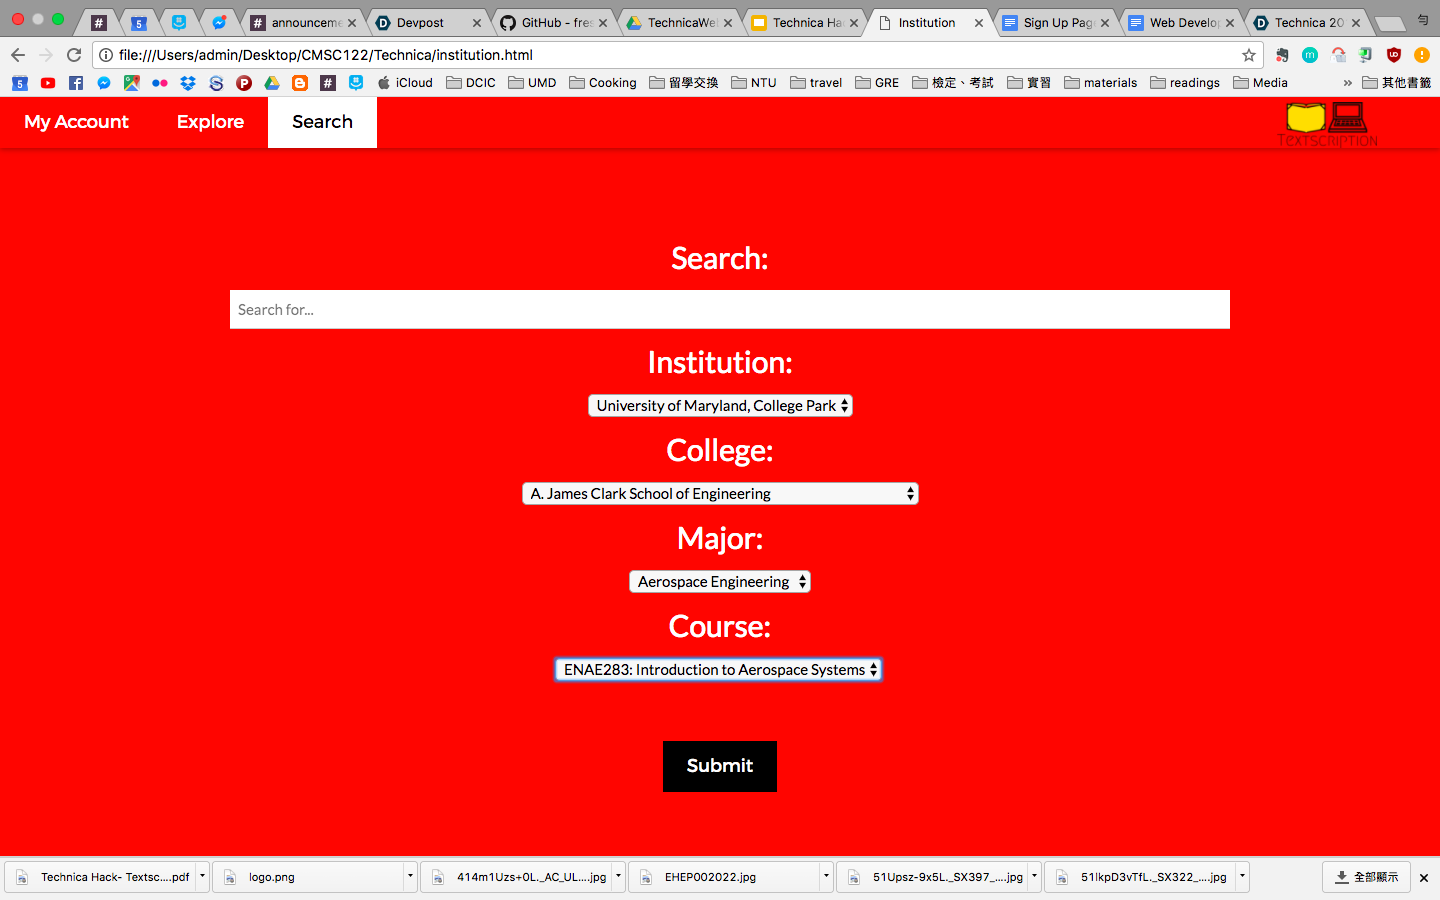Open the Media bookmarks folder
Image resolution: width=1440 pixels, height=900 pixels.
[1260, 83]
